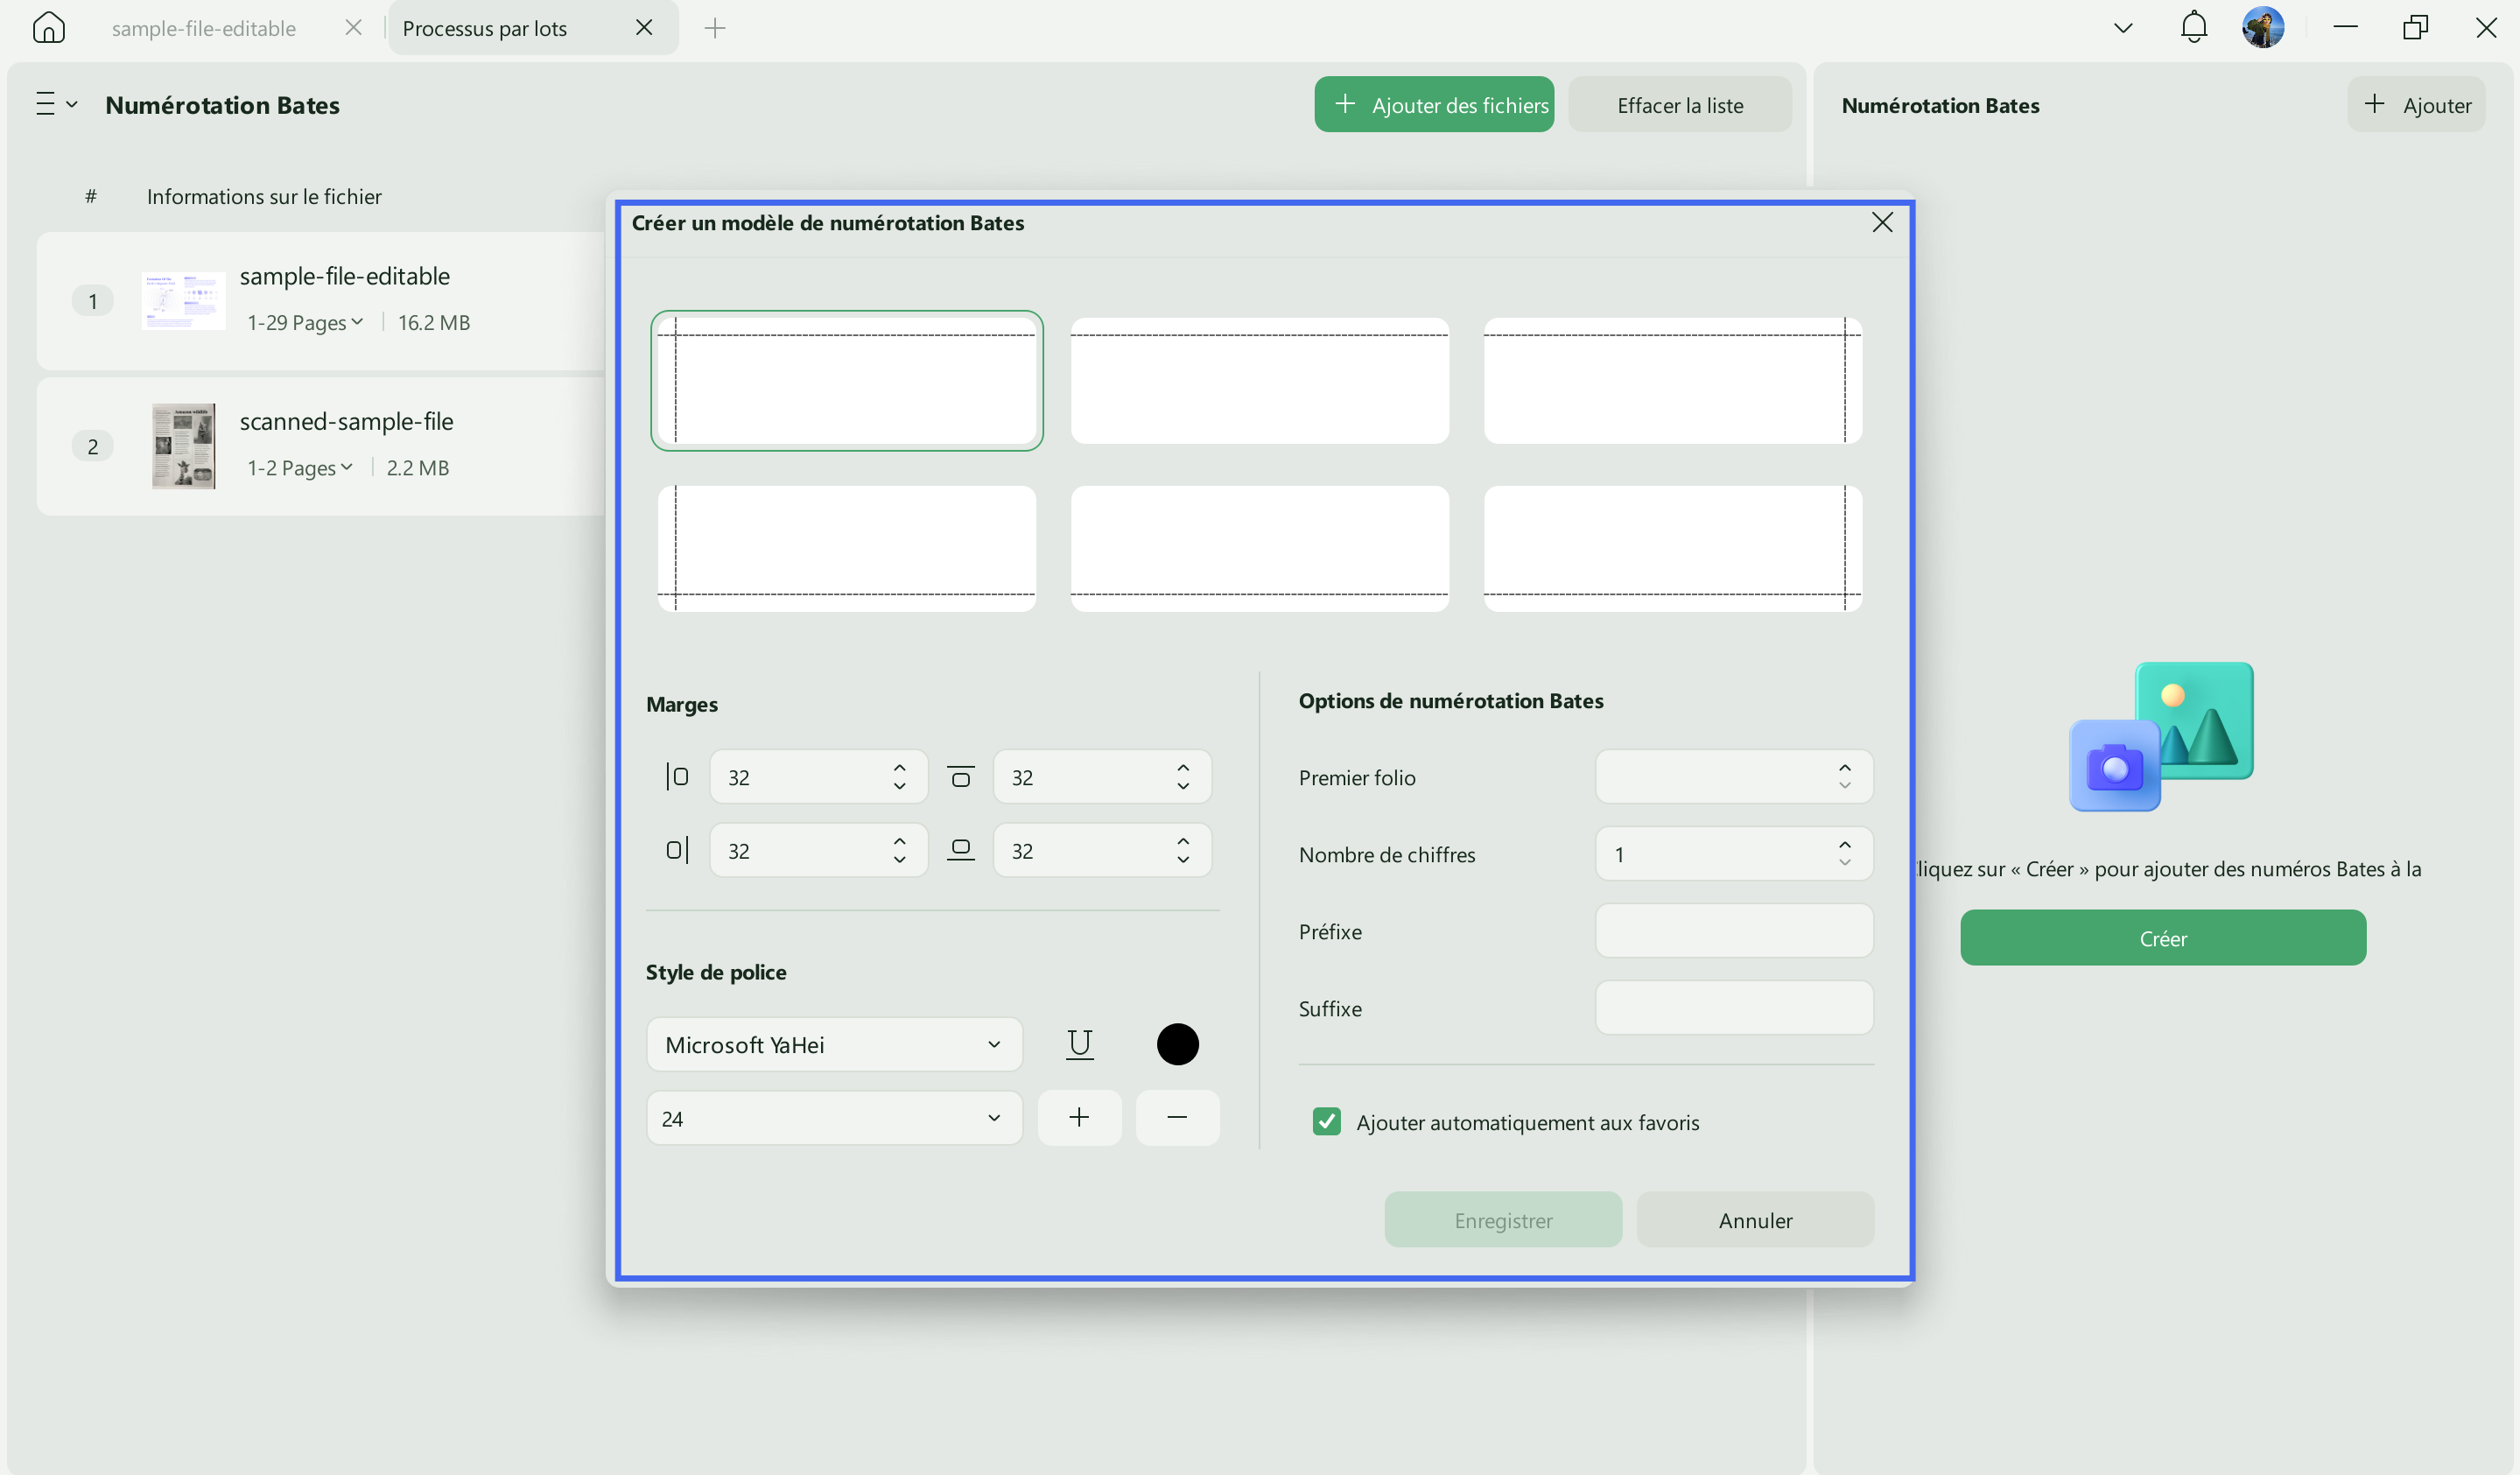Expand the title bar chevron menu

(2123, 28)
